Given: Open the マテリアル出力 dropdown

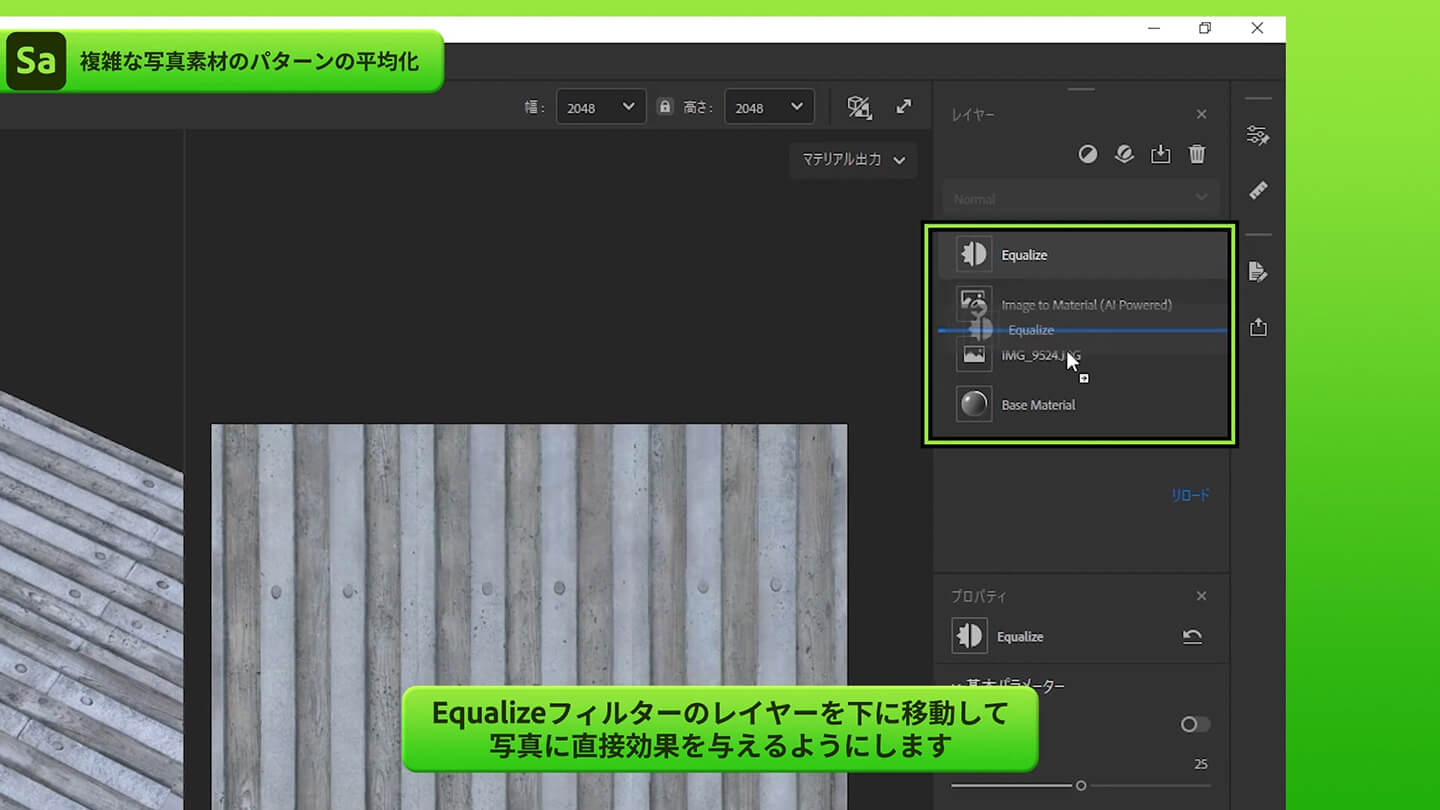Looking at the screenshot, I should [853, 160].
